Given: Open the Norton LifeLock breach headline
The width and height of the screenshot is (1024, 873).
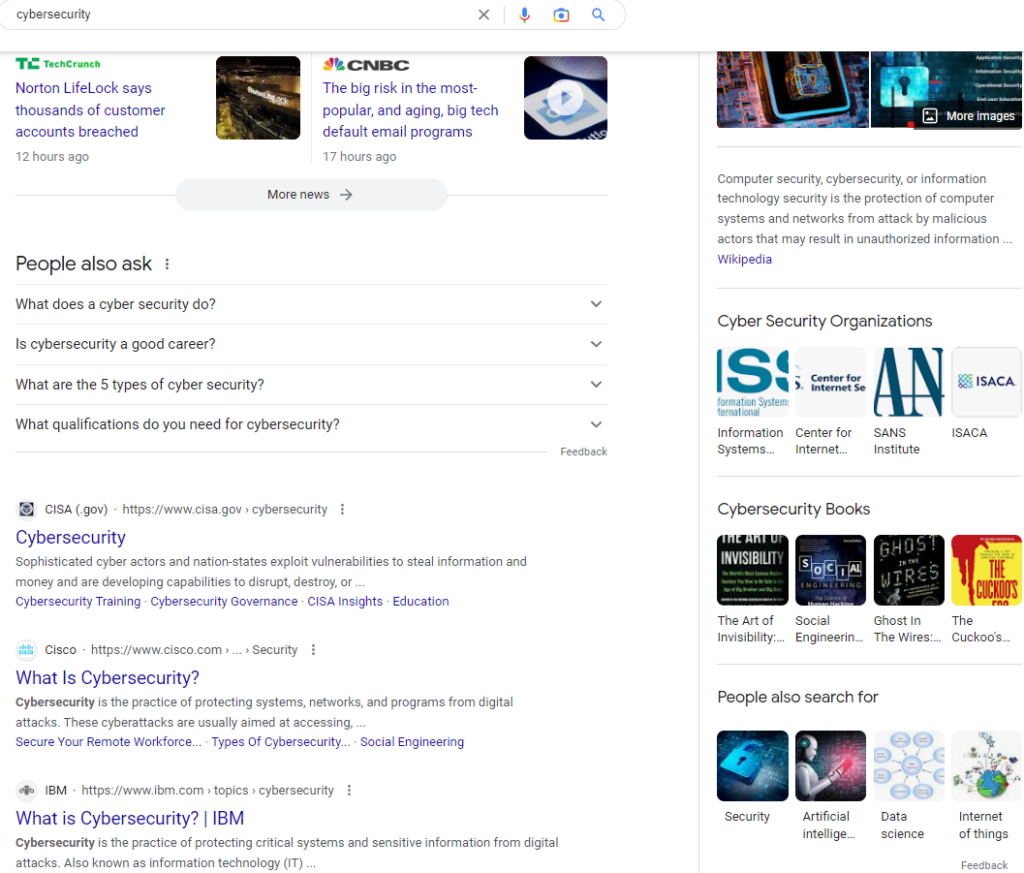Looking at the screenshot, I should [90, 110].
